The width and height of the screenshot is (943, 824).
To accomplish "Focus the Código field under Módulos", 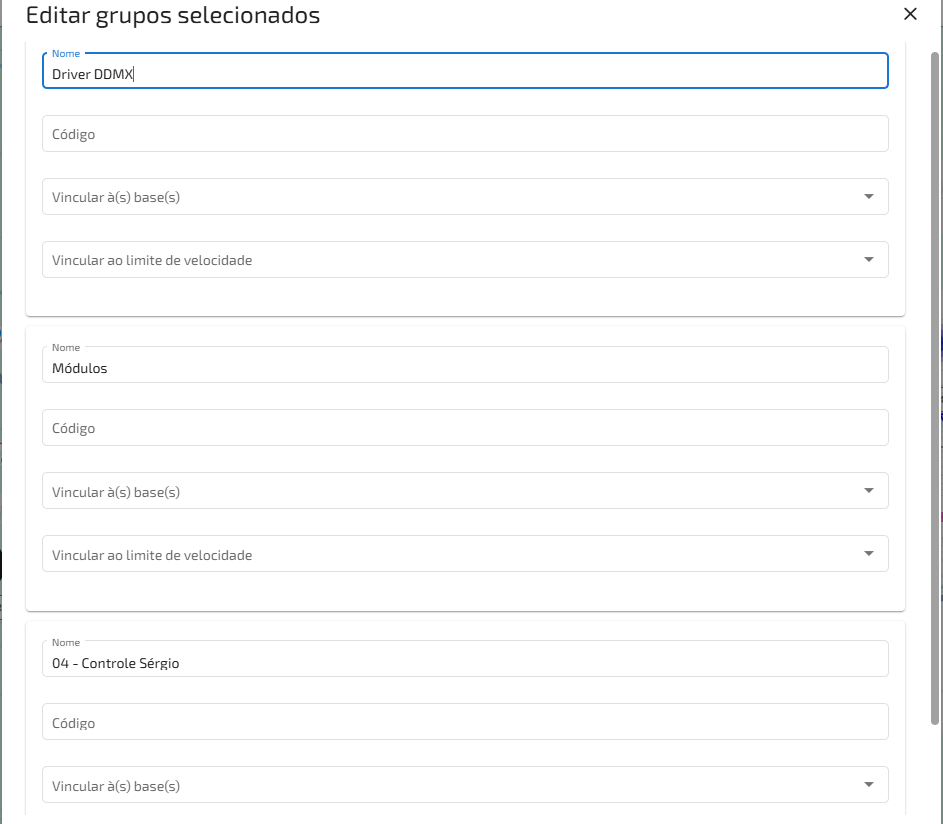I will 465,428.
